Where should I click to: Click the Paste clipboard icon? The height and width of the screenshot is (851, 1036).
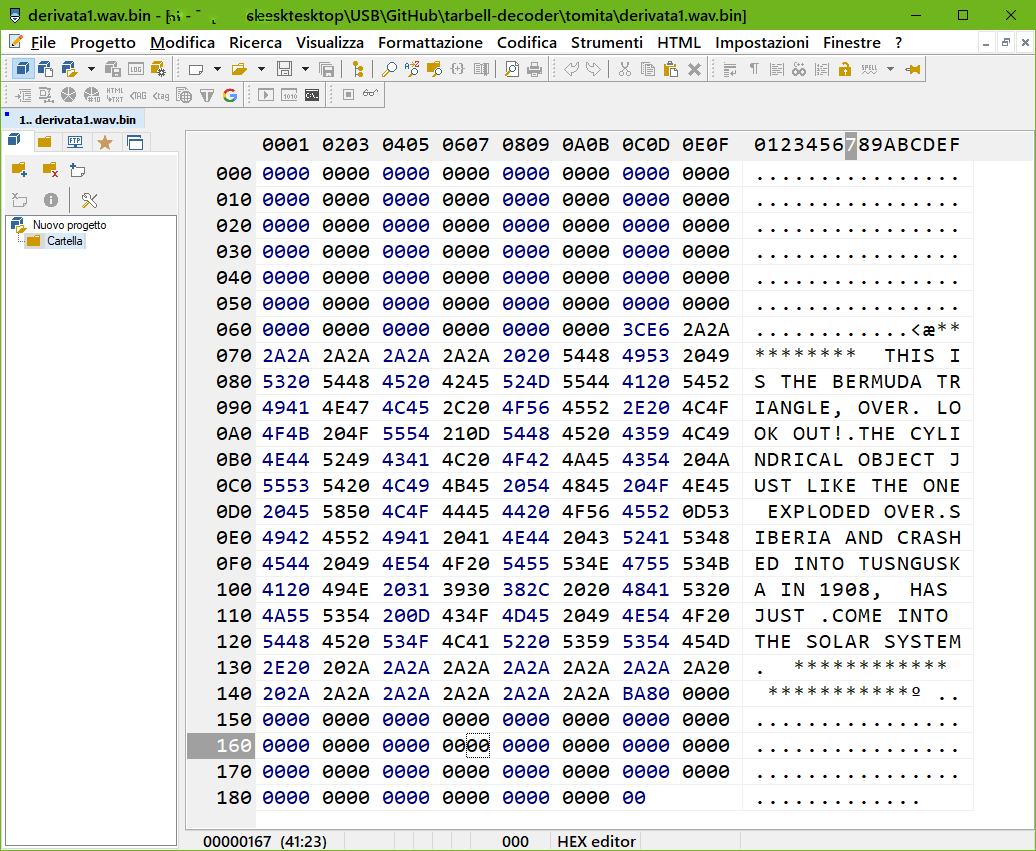click(x=671, y=69)
